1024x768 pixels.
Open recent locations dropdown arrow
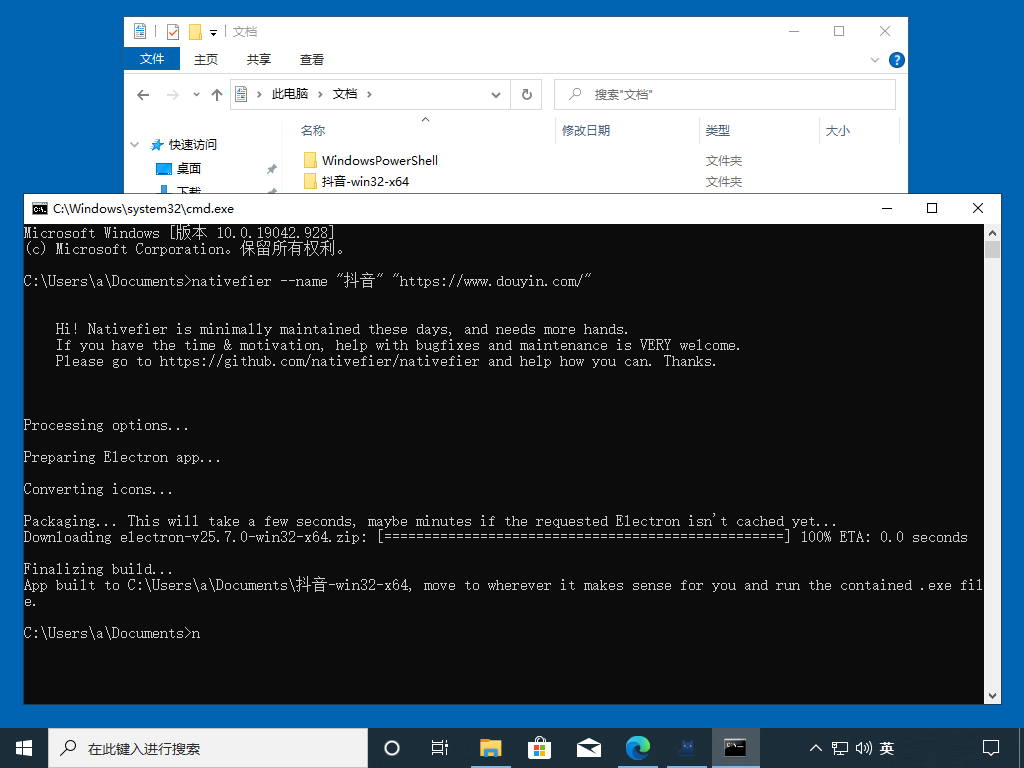click(x=196, y=95)
